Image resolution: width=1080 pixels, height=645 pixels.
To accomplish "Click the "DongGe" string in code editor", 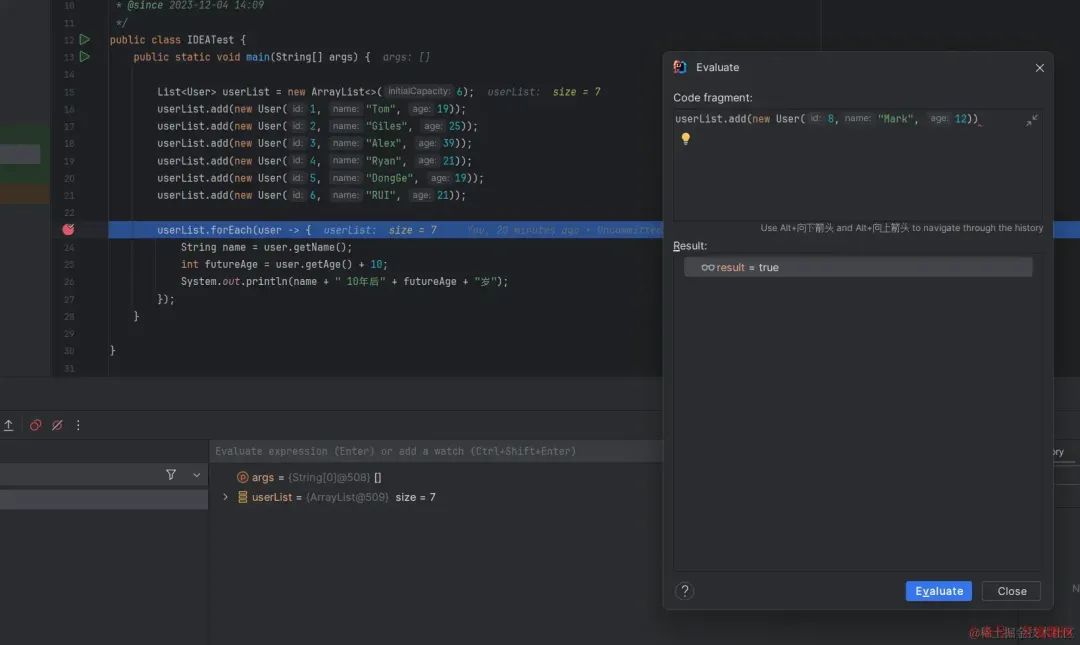I will click(x=391, y=178).
